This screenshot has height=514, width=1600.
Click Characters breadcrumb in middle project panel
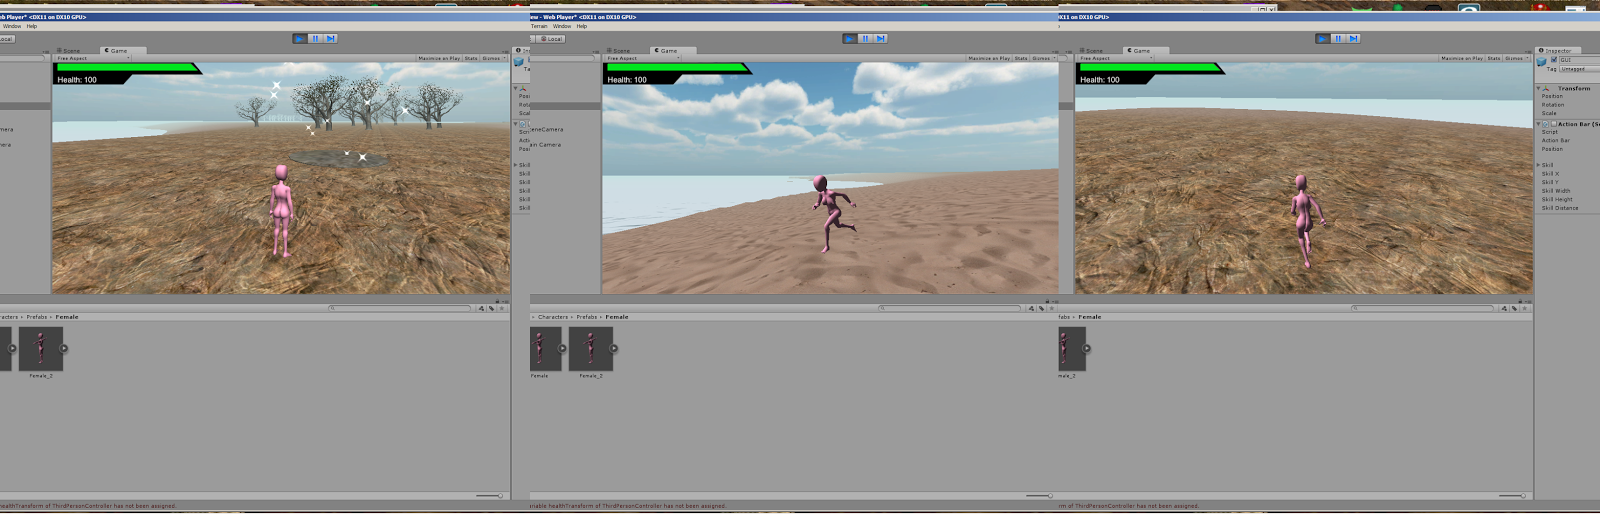(553, 317)
